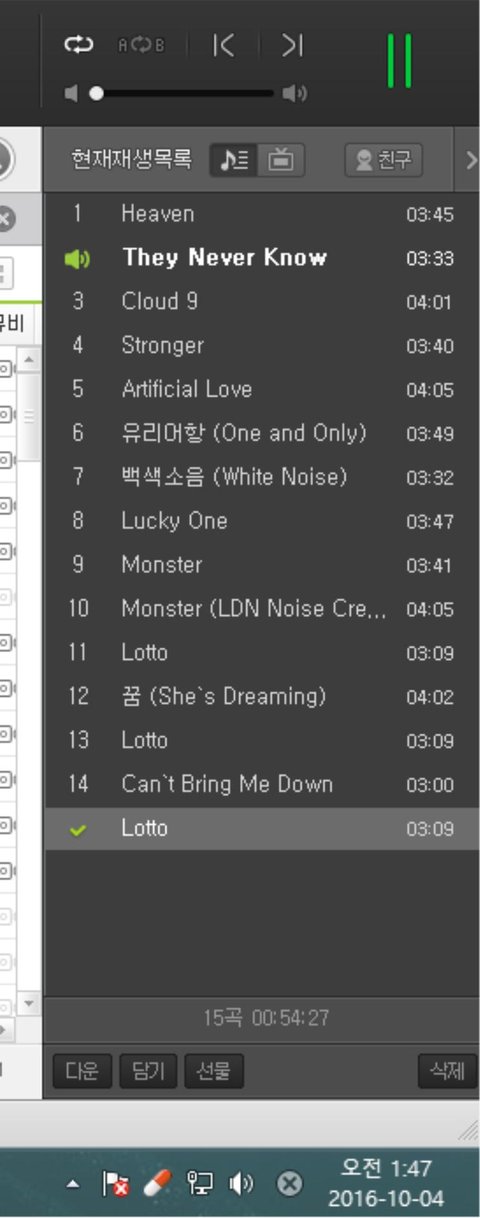The image size is (480, 1218).
Task: Click the 다운 download button
Action: pyautogui.click(x=81, y=1071)
